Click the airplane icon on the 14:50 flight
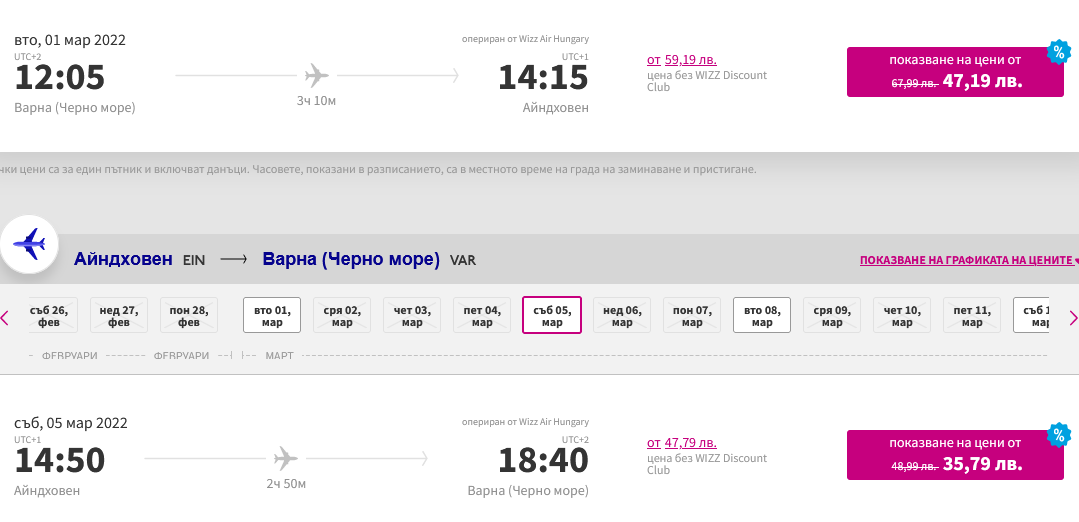Viewport: 1079px width, 522px height. click(286, 459)
